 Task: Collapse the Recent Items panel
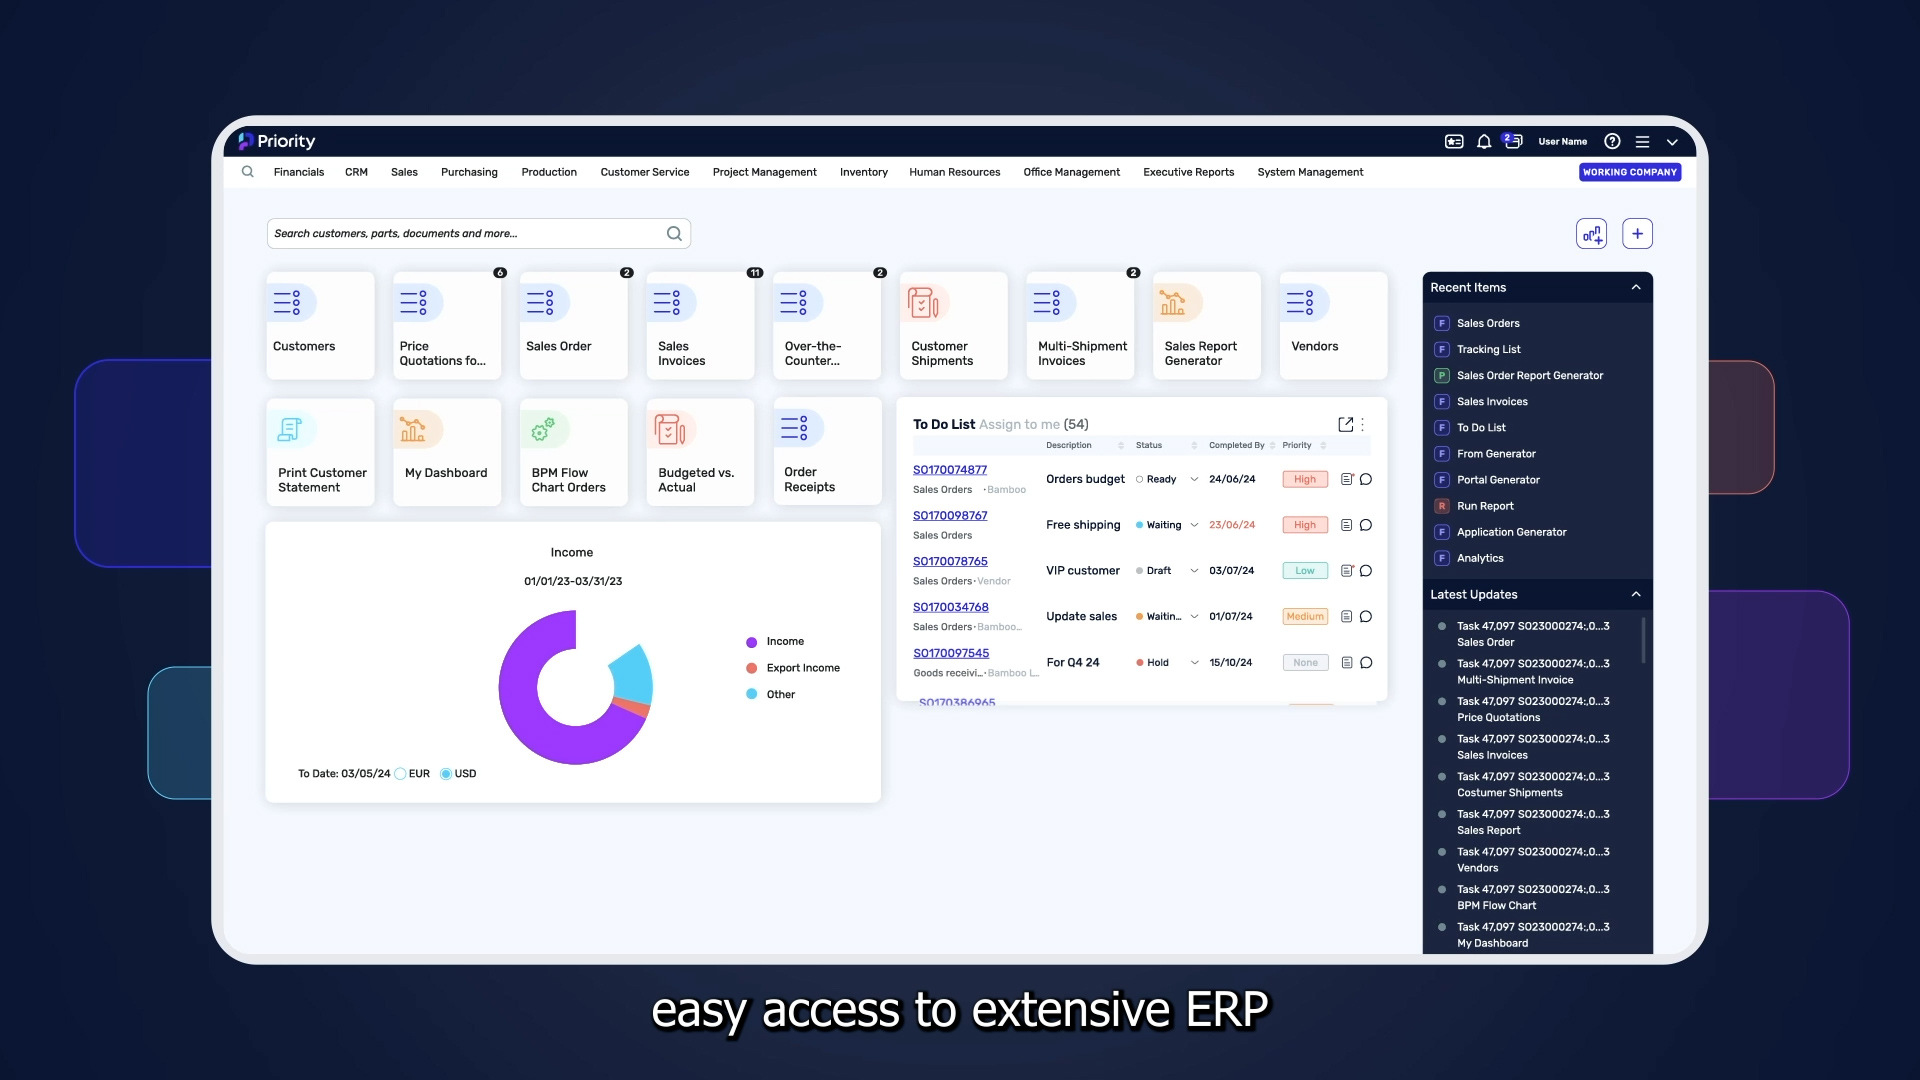(x=1637, y=287)
